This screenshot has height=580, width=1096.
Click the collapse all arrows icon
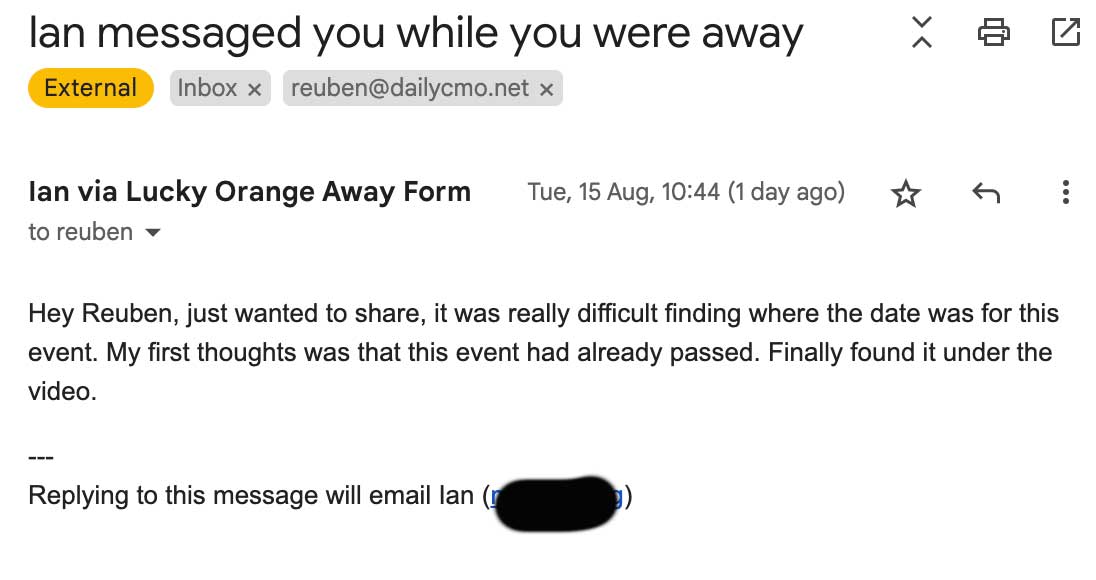point(922,33)
